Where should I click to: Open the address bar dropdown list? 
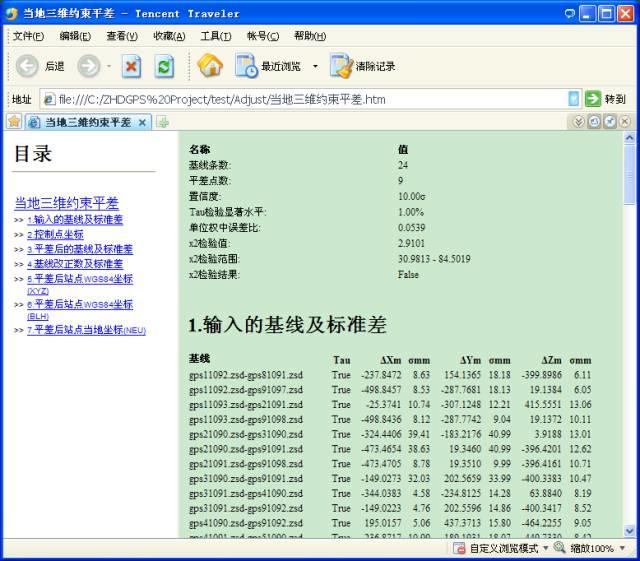coord(573,99)
